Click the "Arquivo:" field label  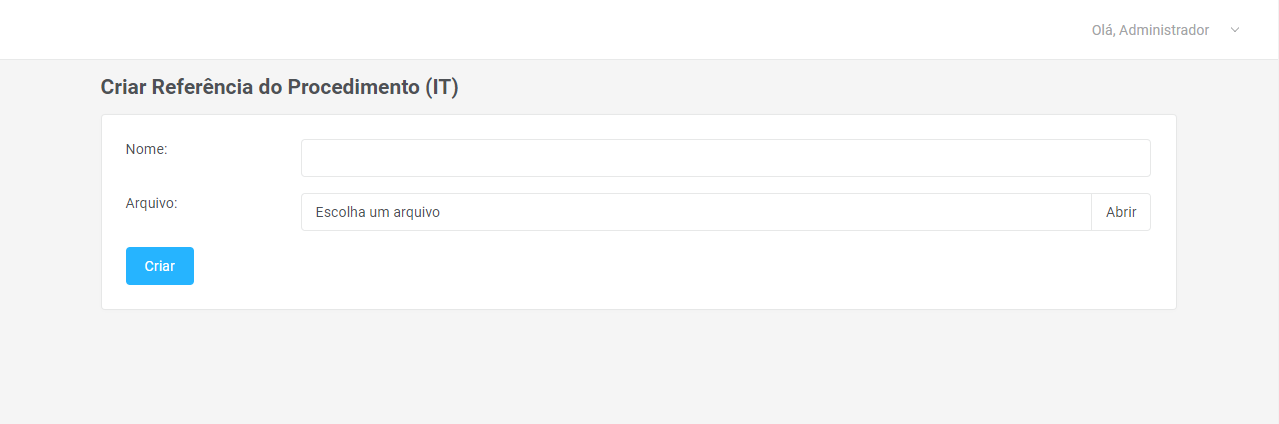(152, 203)
